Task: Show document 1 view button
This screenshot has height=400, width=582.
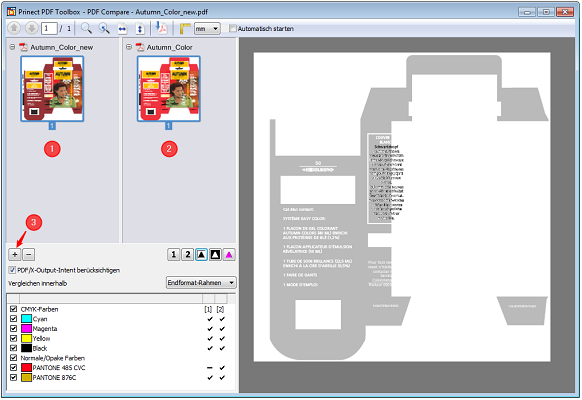Action: point(173,255)
